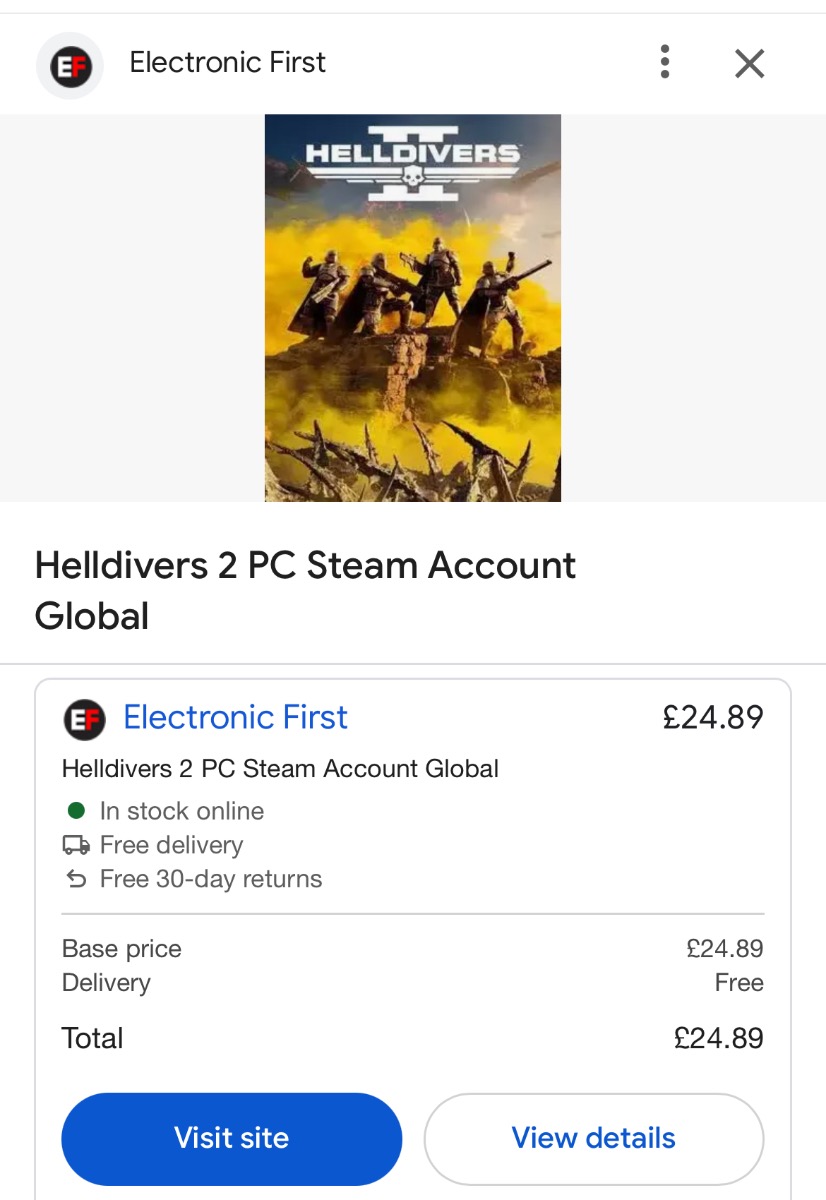Click the product subtitle under the seller name

click(280, 769)
